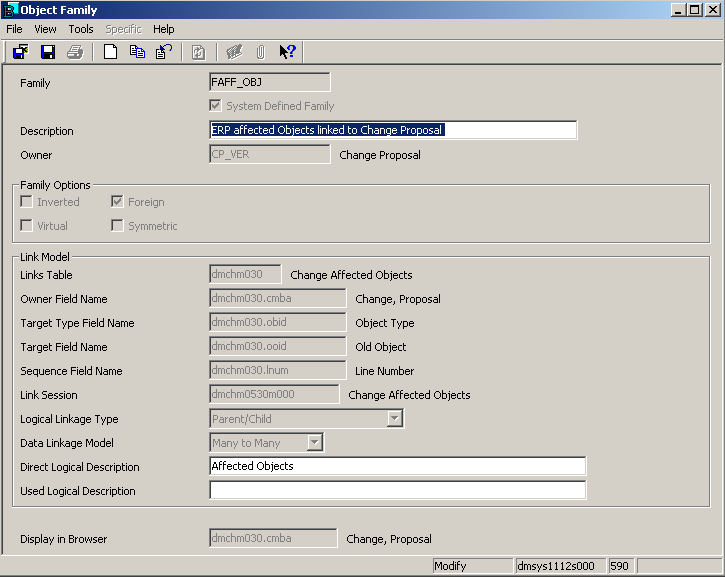This screenshot has height=577, width=725.
Task: Open the Tools menu
Action: 80,29
